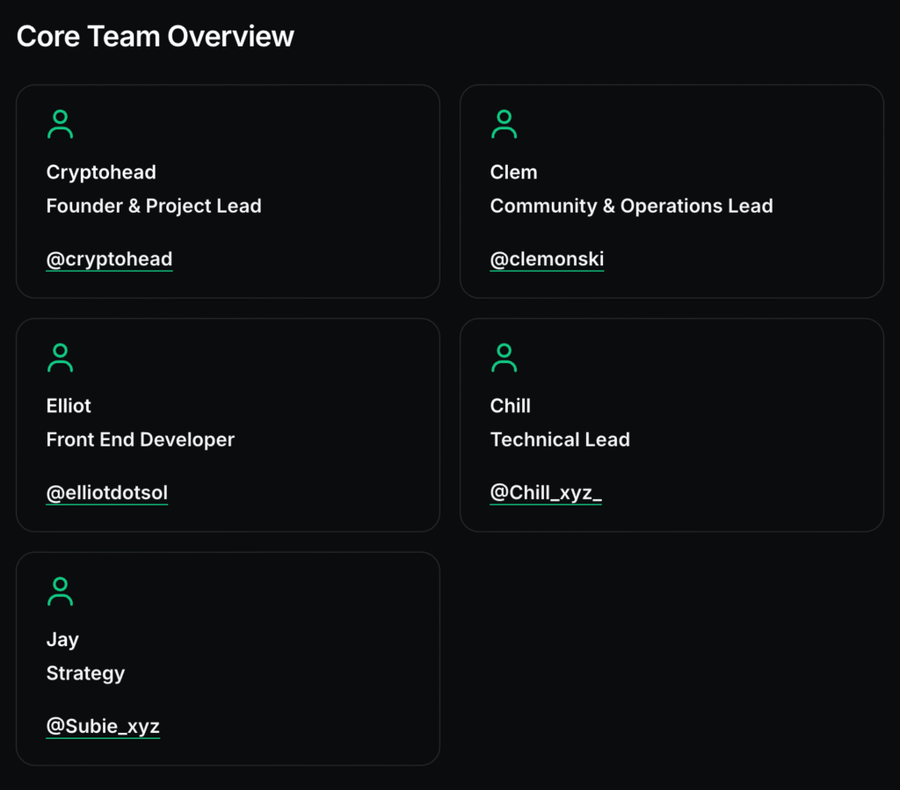Open the @cryptohead profile link

(x=109, y=259)
